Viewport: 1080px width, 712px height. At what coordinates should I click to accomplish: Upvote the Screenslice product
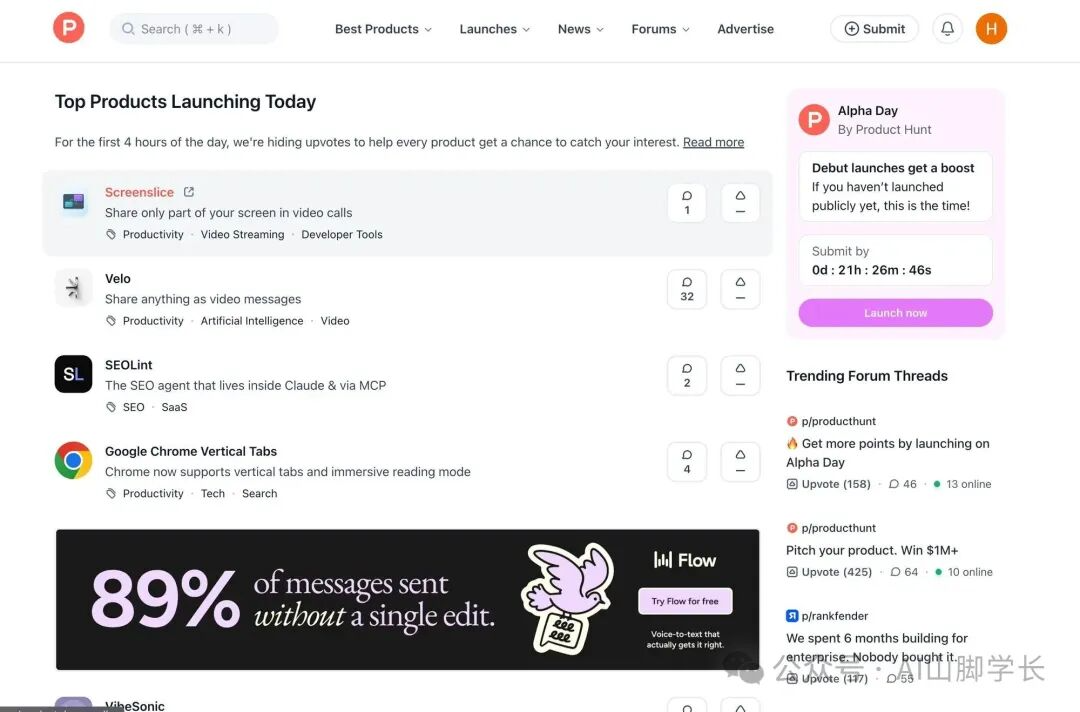740,203
